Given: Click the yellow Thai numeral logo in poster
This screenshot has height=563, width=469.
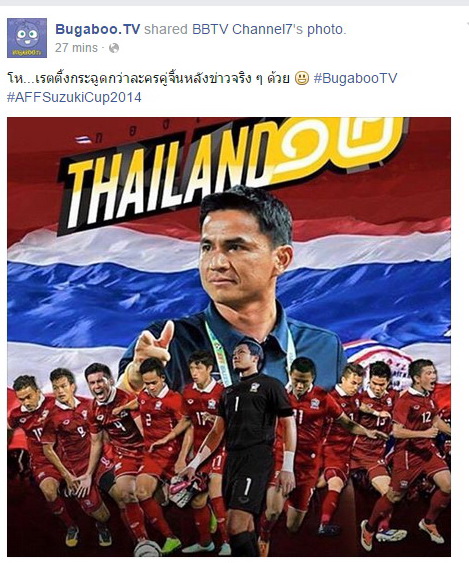Looking at the screenshot, I should [338, 147].
